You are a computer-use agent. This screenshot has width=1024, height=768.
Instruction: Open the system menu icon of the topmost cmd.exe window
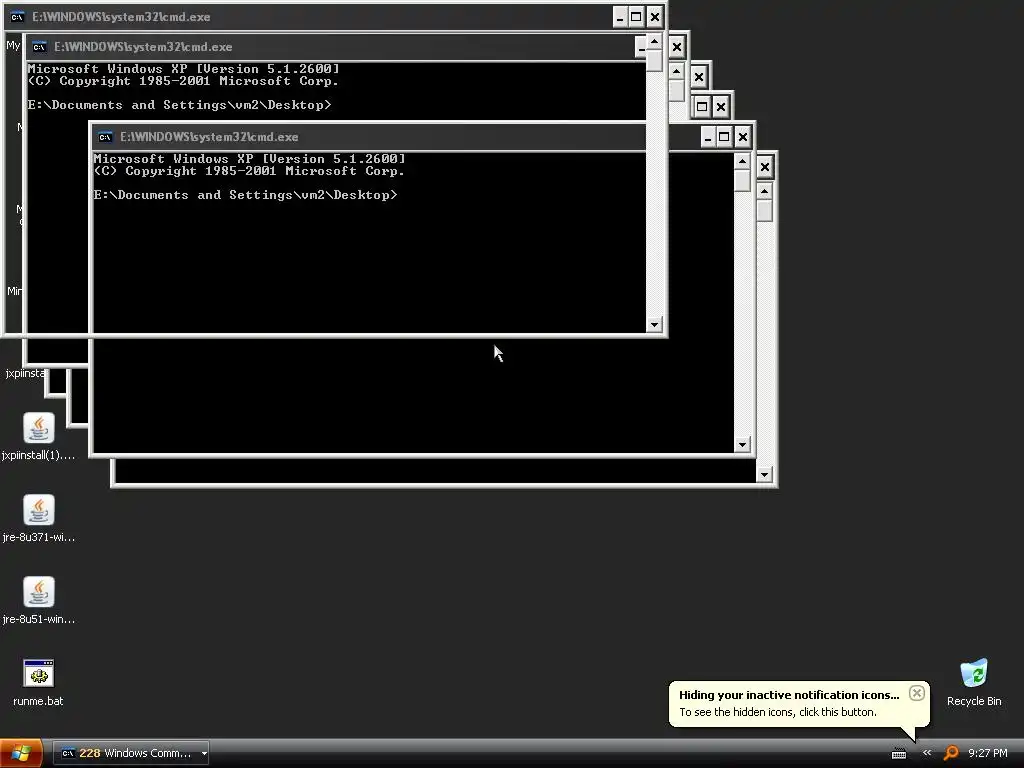18,17
